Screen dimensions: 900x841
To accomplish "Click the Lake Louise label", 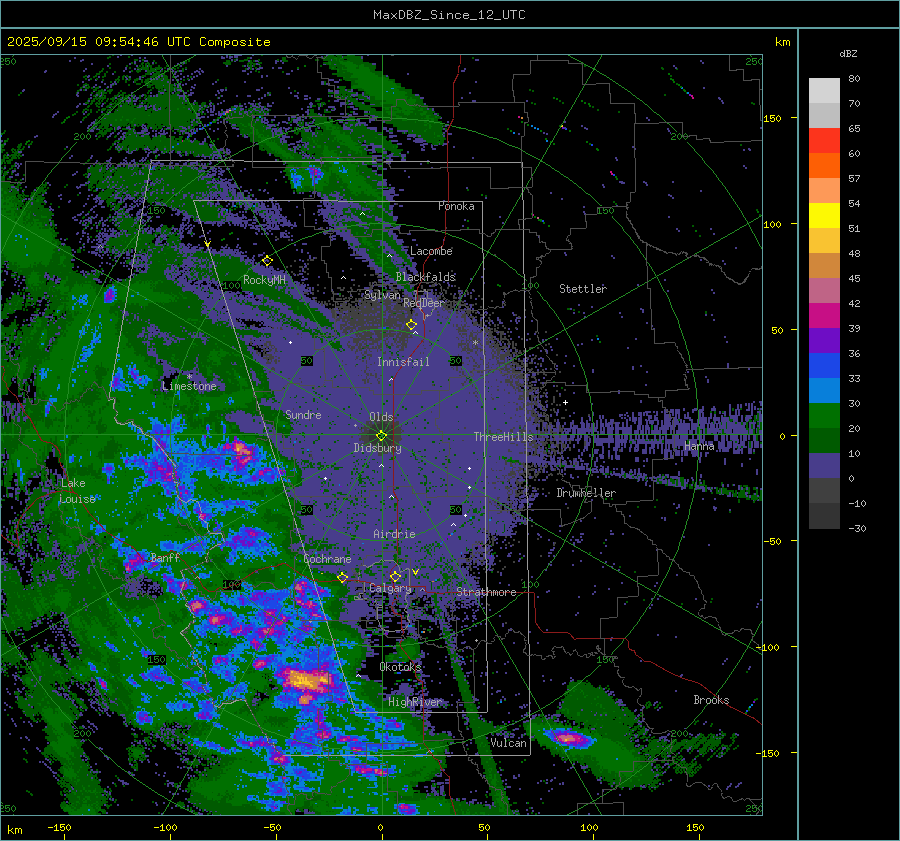I will (77, 491).
